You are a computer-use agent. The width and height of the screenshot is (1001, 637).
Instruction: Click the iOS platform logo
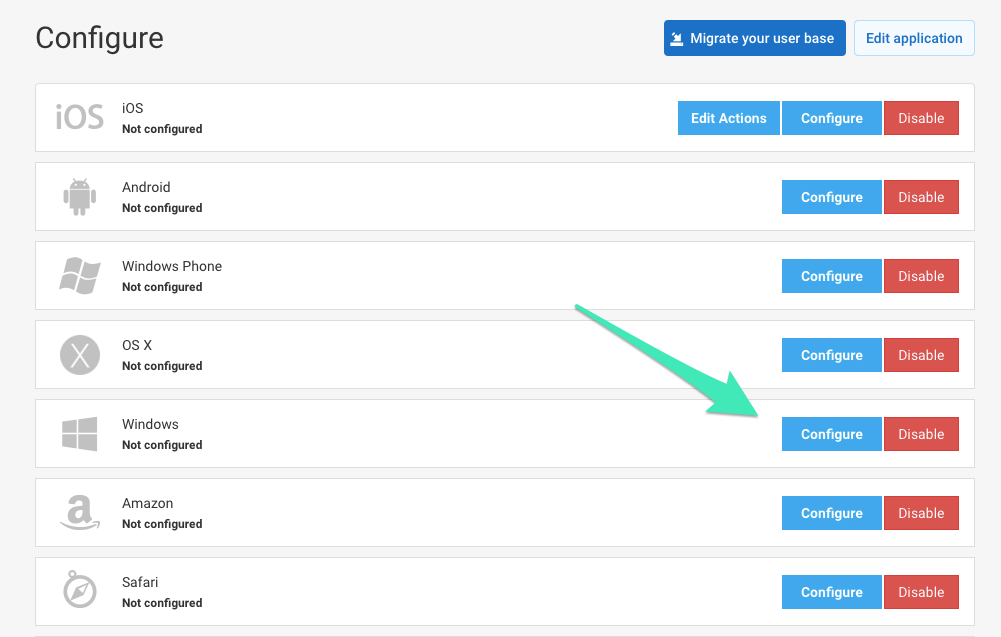pyautogui.click(x=80, y=117)
